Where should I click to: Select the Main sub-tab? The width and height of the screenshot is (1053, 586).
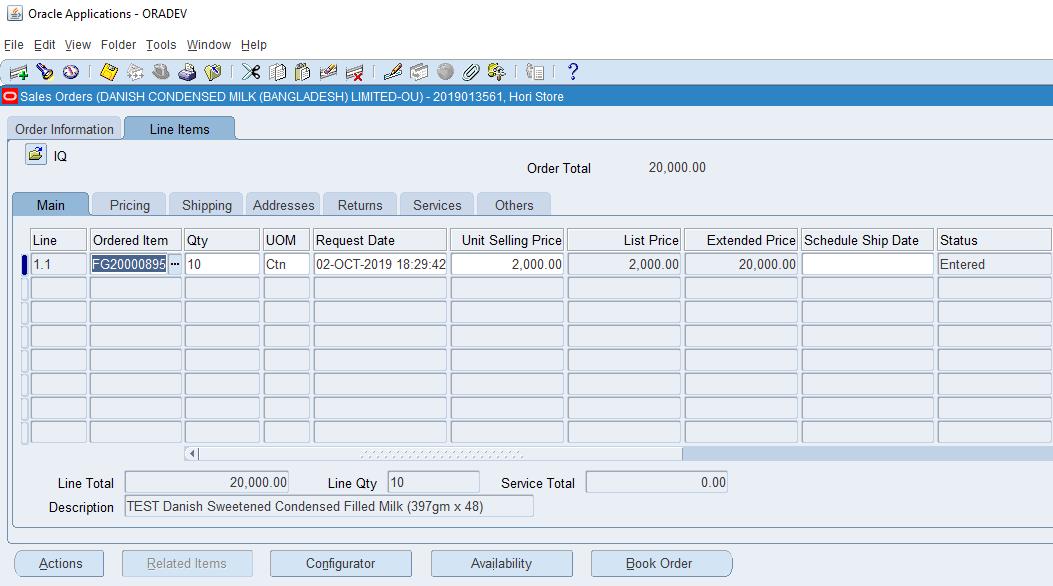(51, 205)
